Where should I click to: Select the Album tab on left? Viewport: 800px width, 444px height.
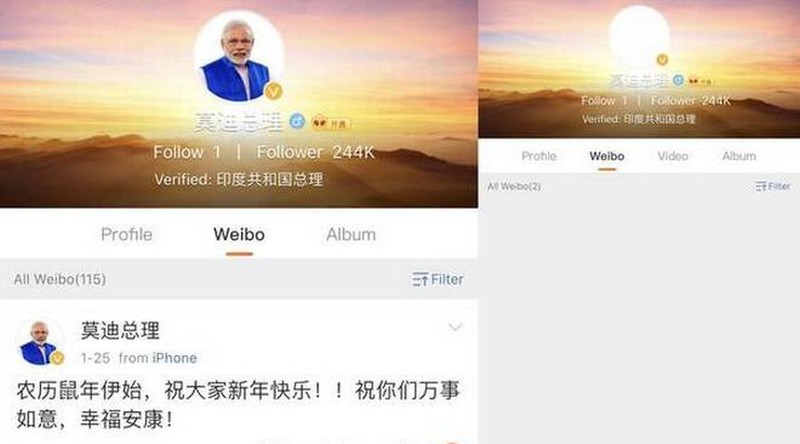point(351,234)
